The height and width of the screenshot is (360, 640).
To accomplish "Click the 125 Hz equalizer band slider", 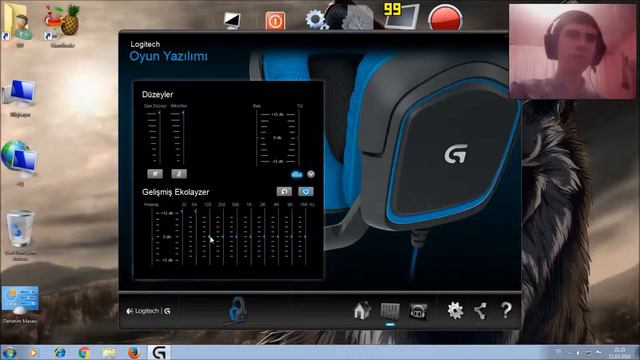I will 210,237.
